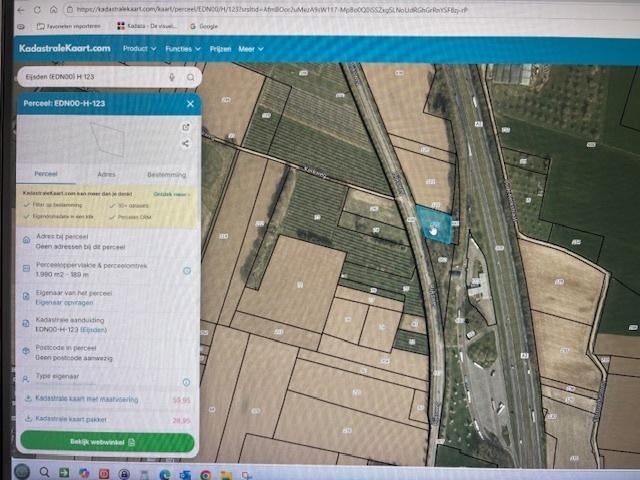This screenshot has width=640, height=480.
Task: Open the green arrow app in taskbar
Action: 64,473
